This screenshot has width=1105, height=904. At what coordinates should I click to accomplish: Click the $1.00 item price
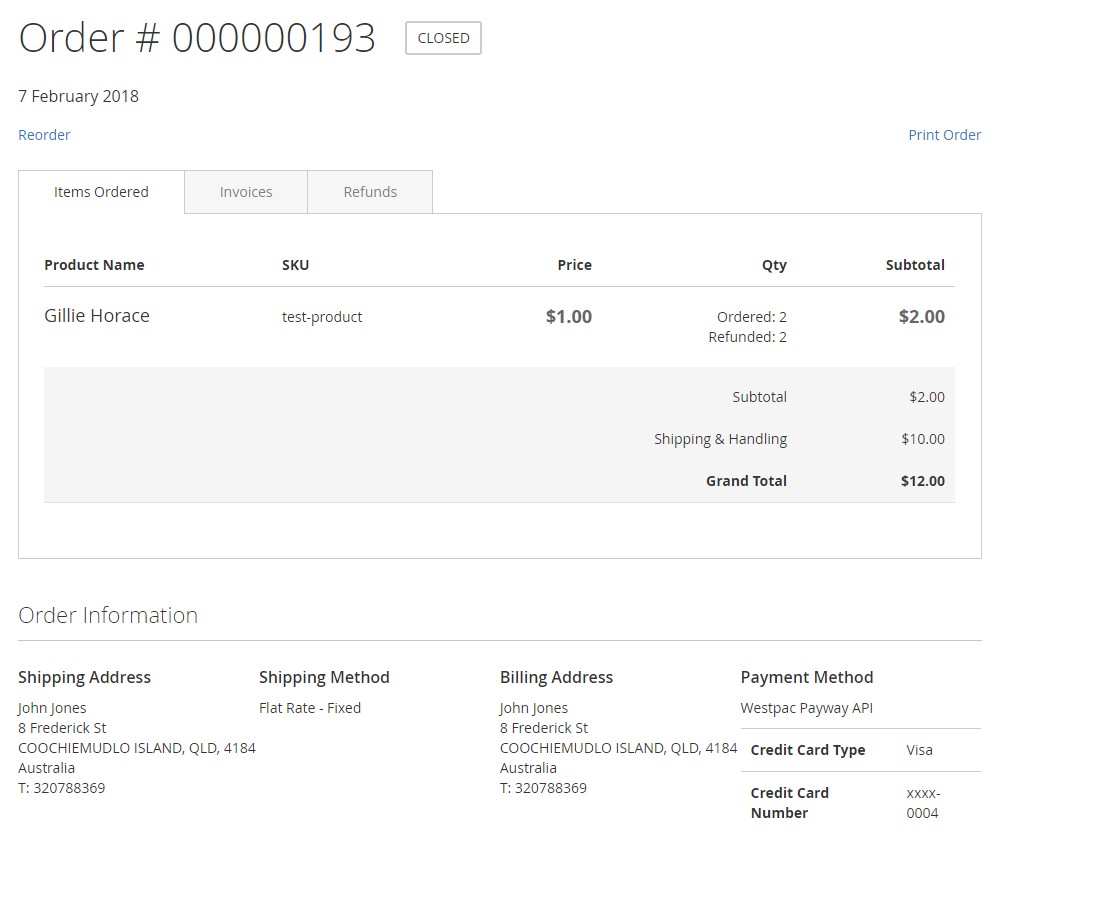[568, 317]
